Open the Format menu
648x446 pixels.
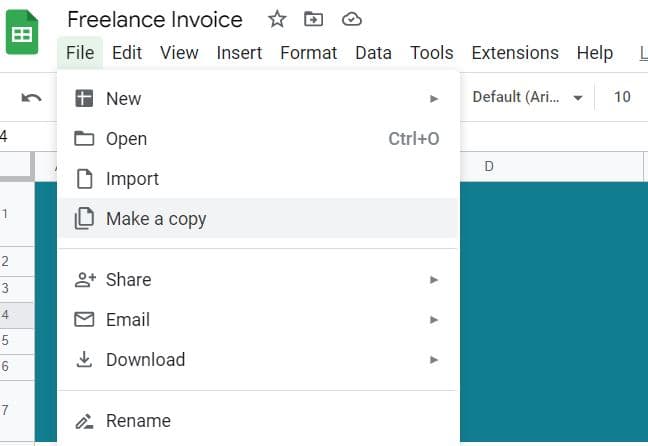pyautogui.click(x=309, y=53)
